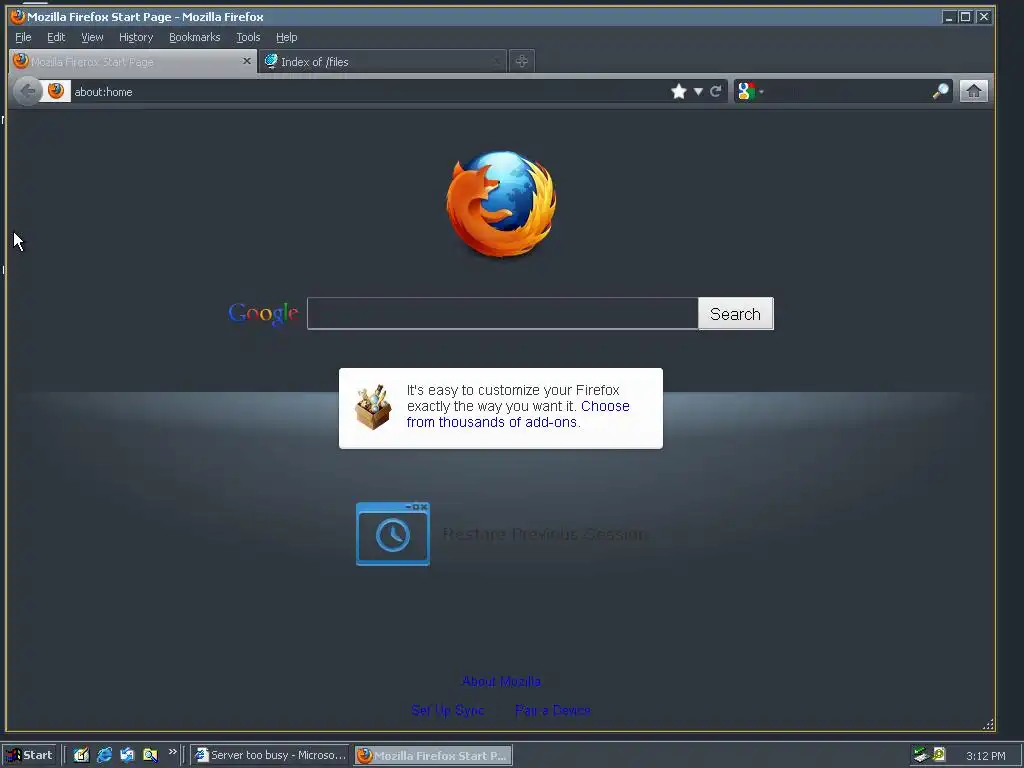Click the Search button next to the Google field
This screenshot has width=1024, height=768.
pos(735,313)
